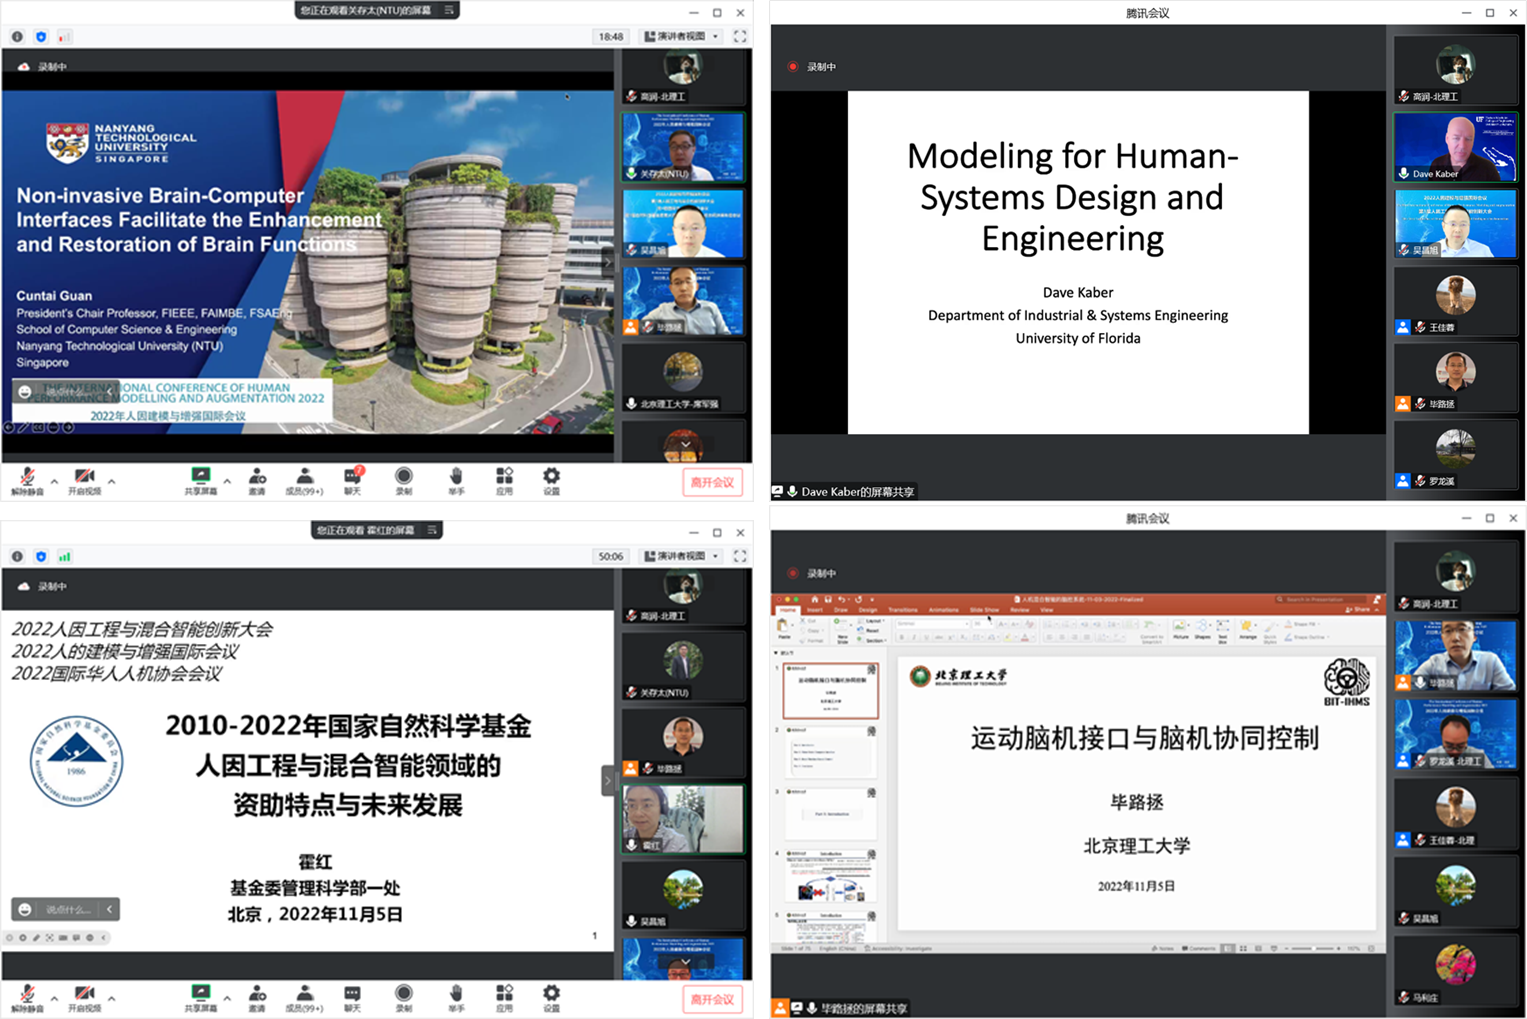Viewport: 1527px width, 1019px height.
Task: Enter fullscreen using icon beside 18:48 timer
Action: [740, 36]
